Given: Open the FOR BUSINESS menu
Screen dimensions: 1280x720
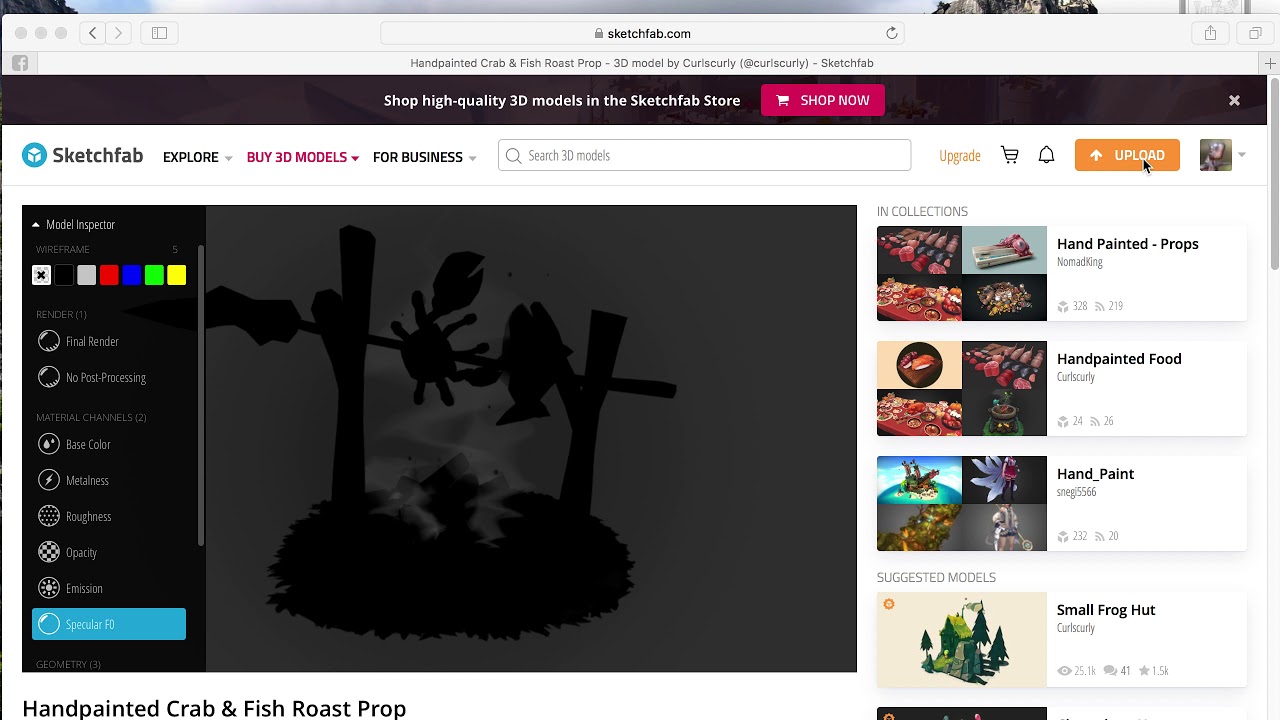Looking at the screenshot, I should pos(424,157).
